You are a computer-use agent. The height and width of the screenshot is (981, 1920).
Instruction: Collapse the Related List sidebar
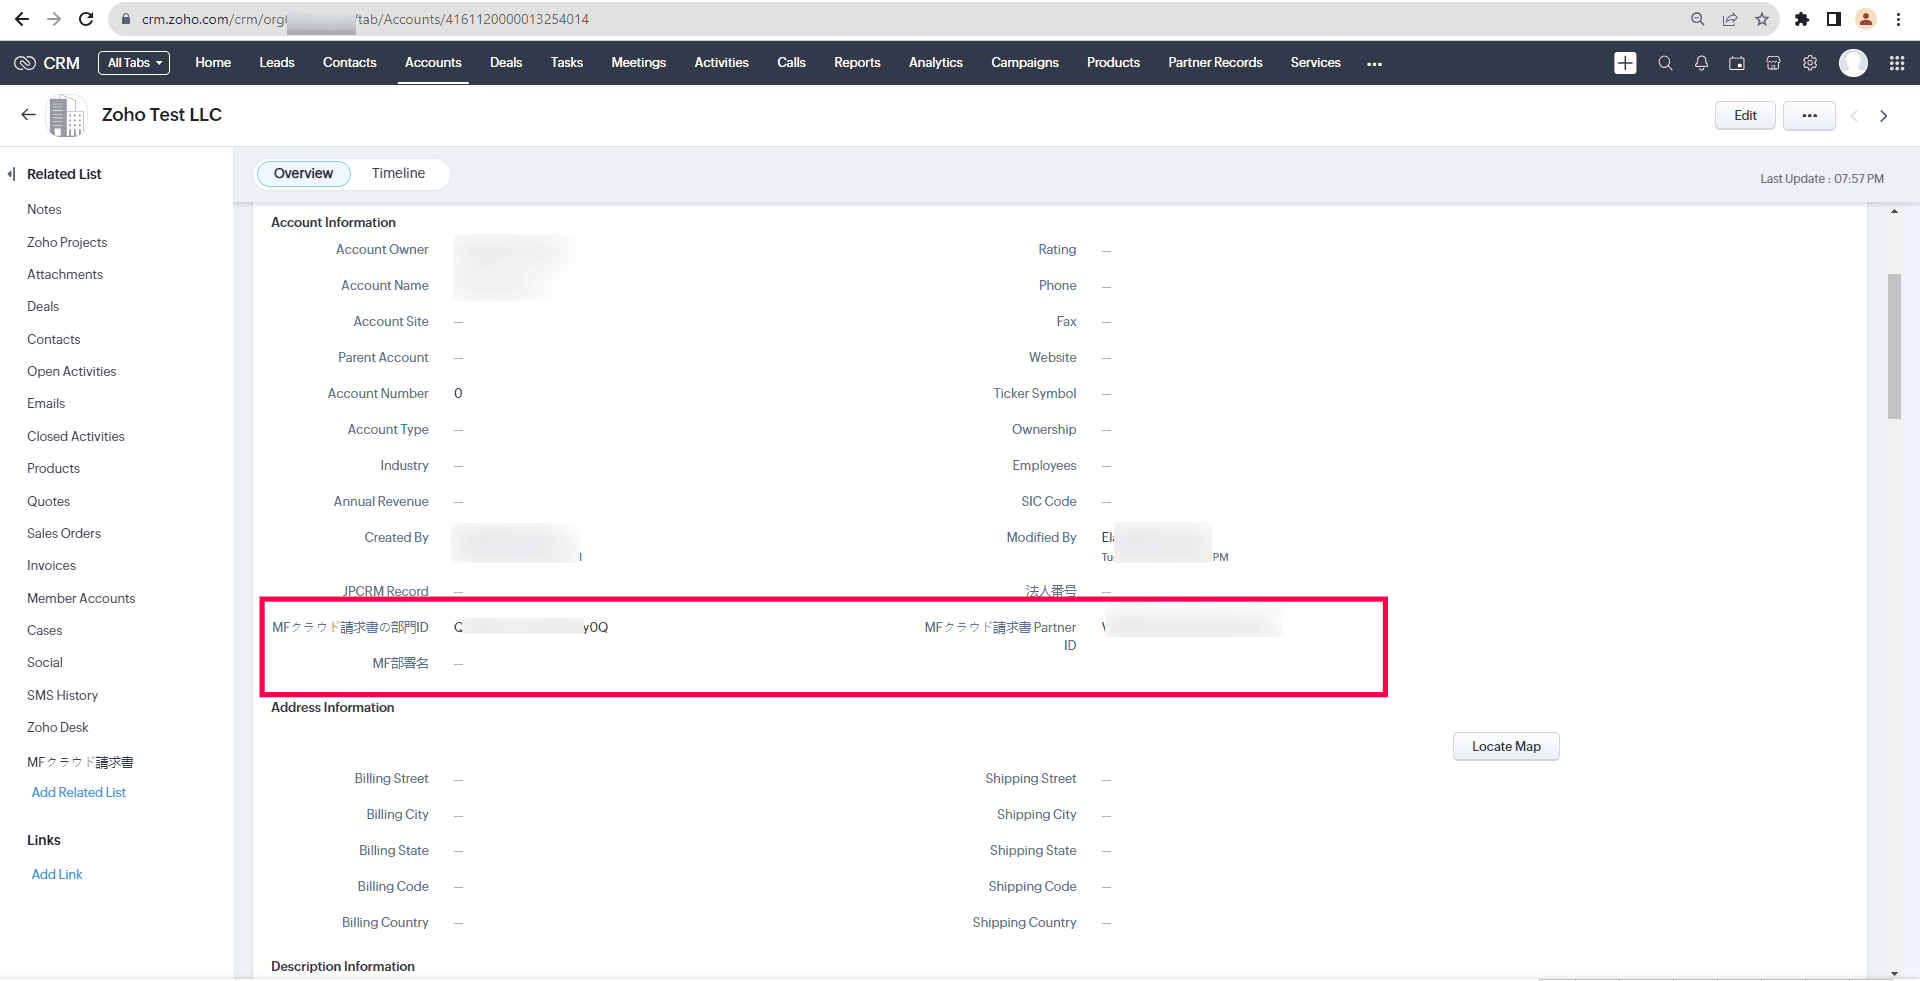[x=12, y=174]
